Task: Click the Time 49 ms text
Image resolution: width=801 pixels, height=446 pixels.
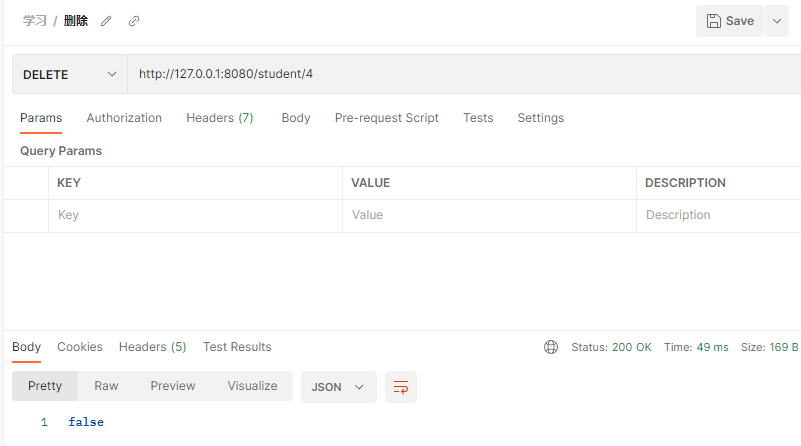Action: 696,347
